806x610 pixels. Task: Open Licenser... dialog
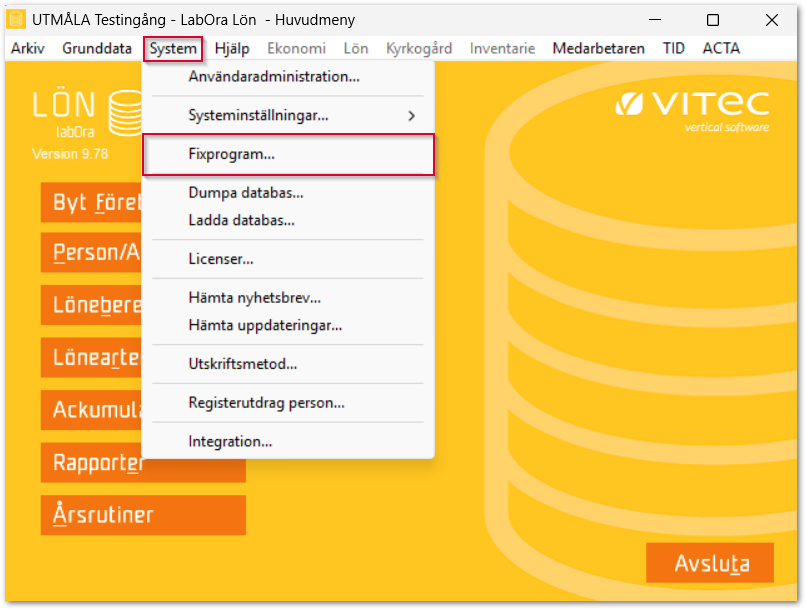point(288,259)
